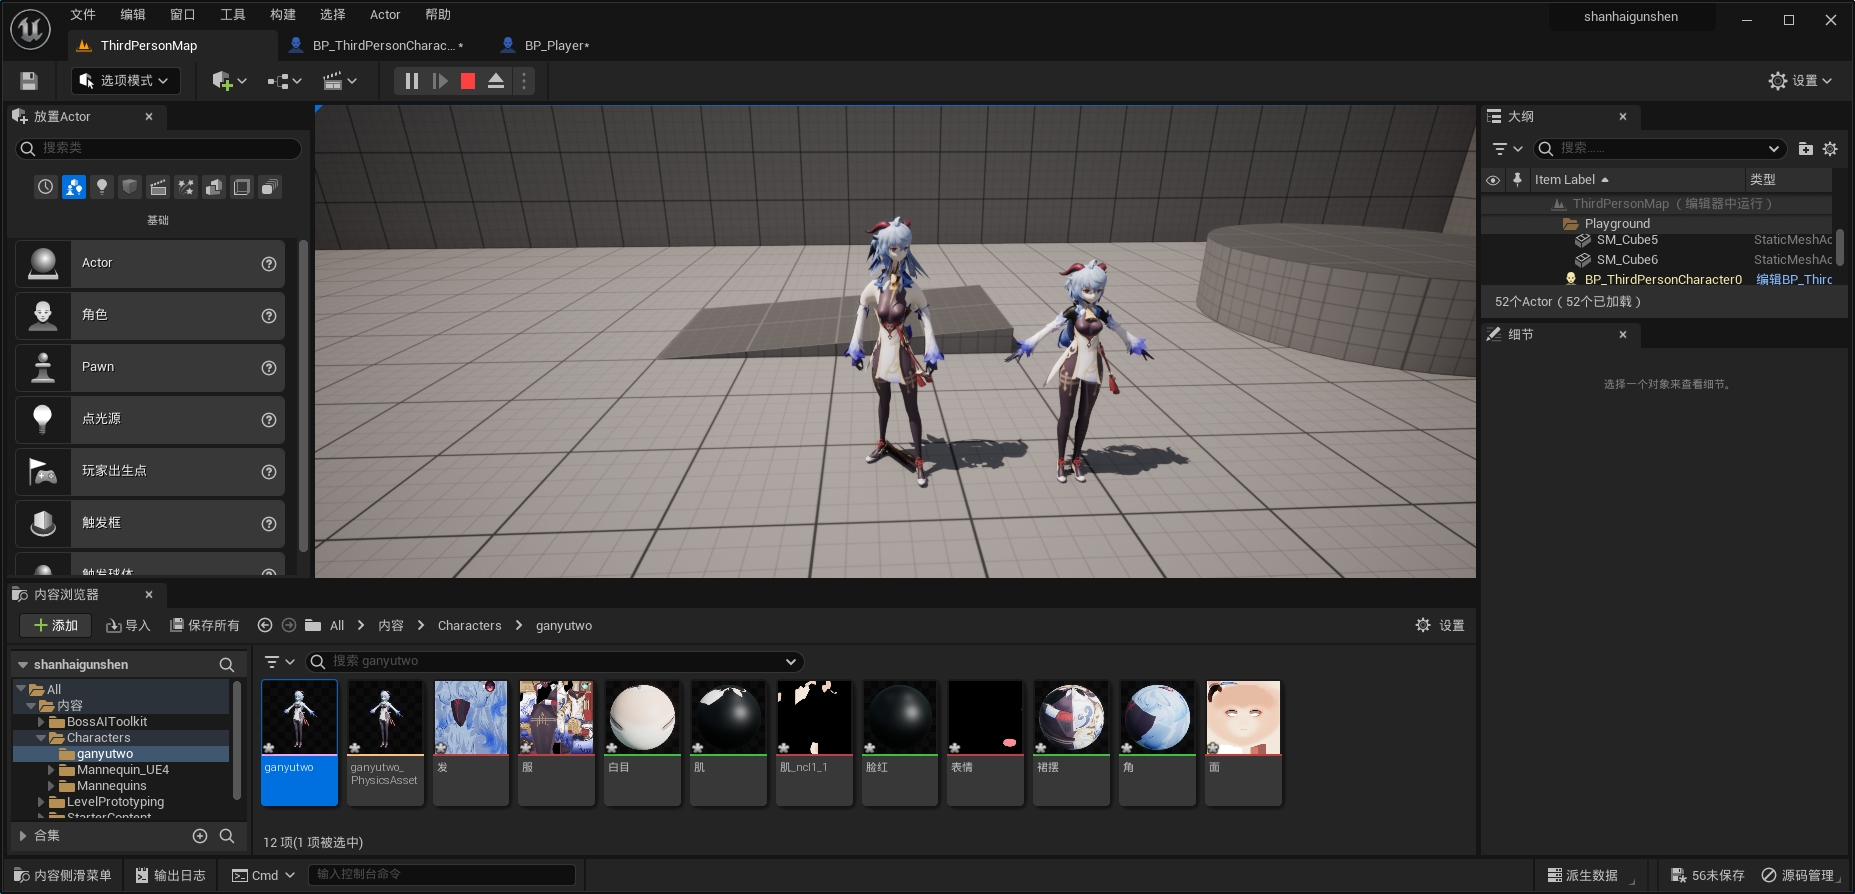The height and width of the screenshot is (894, 1855).
Task: Switch to the BP_Player tab
Action: click(x=556, y=45)
